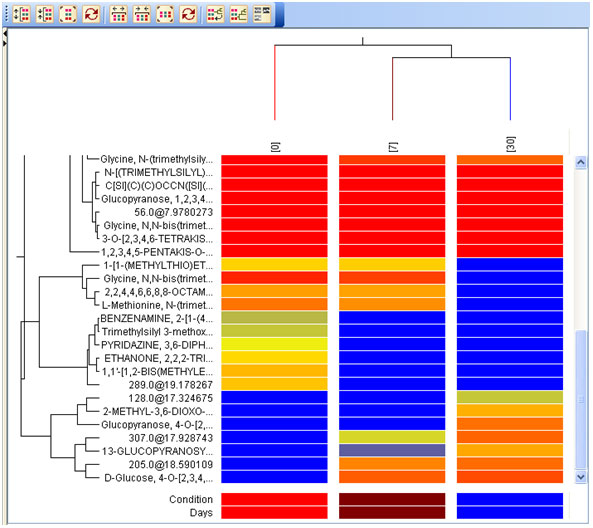Image resolution: width=593 pixels, height=528 pixels.
Task: Click the reset columns refresh icon
Action: (x=188, y=14)
